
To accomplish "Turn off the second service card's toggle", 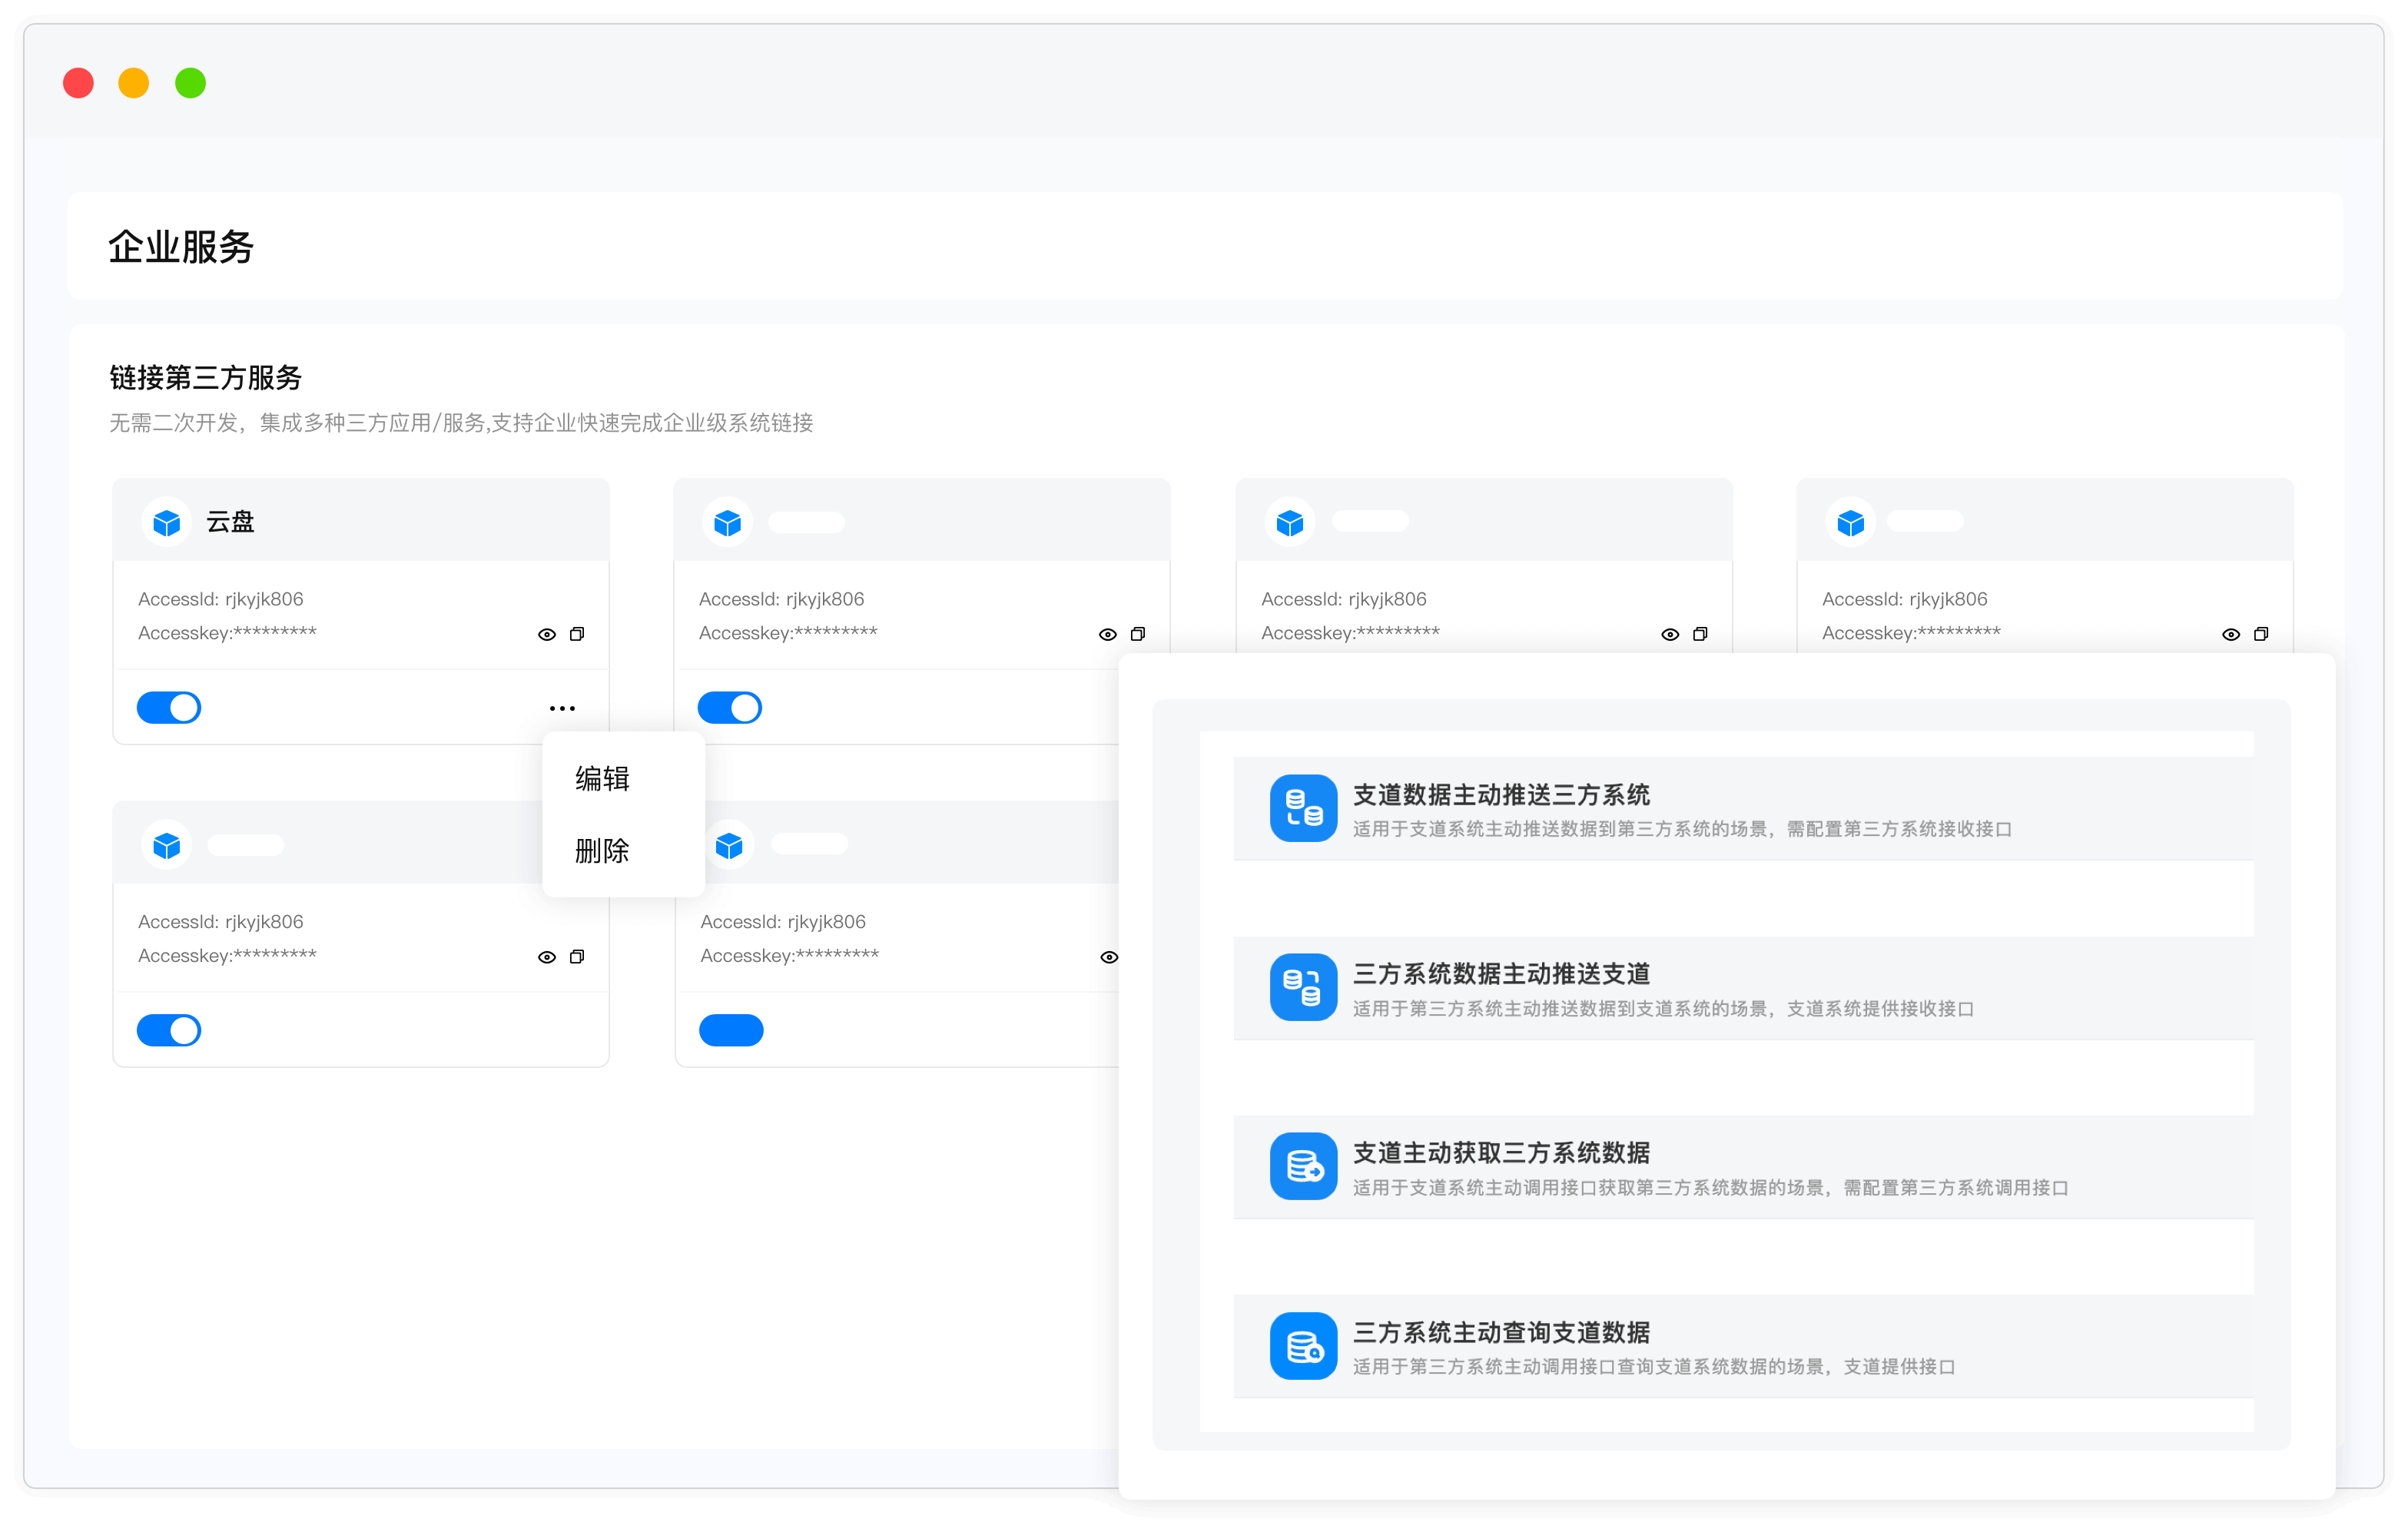I will (x=731, y=707).
